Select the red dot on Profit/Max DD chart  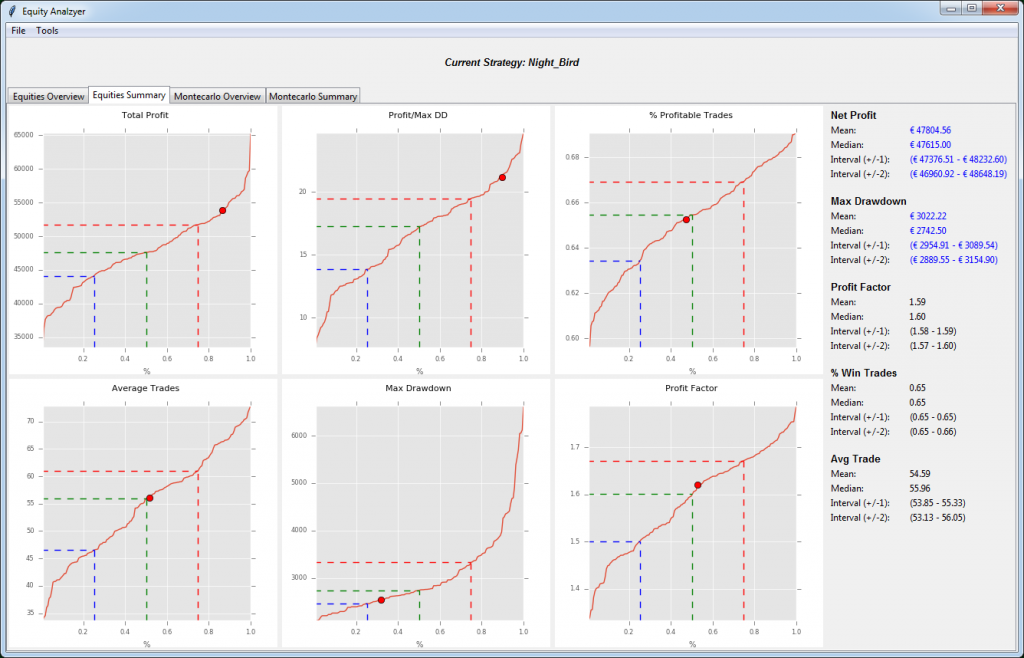click(502, 178)
